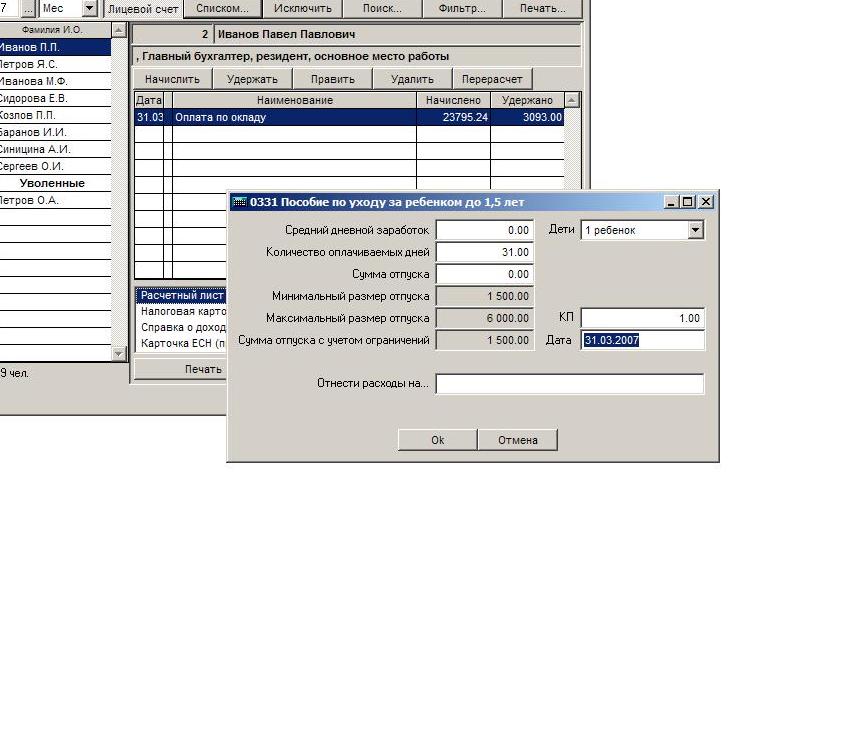Focus the Отнести расходы на... field

pyautogui.click(x=569, y=383)
